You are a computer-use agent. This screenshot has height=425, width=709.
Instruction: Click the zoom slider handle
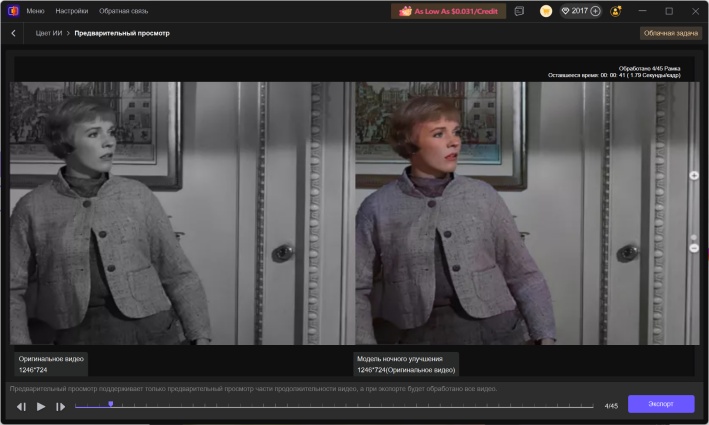[x=694, y=237]
